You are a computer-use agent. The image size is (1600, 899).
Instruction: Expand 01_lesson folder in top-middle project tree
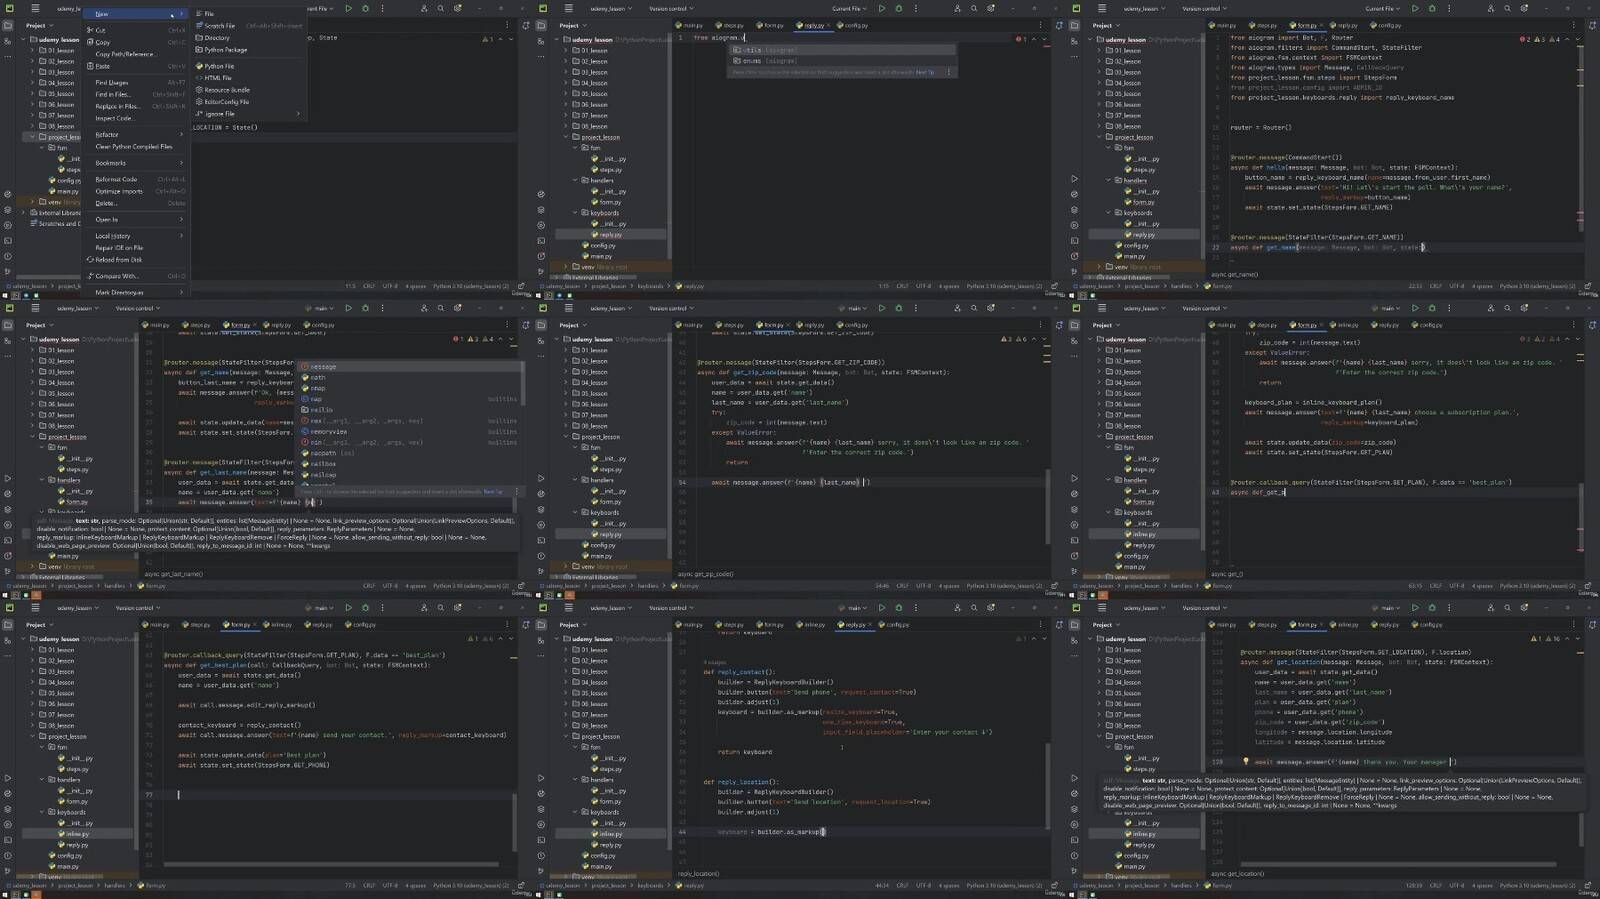566,50
